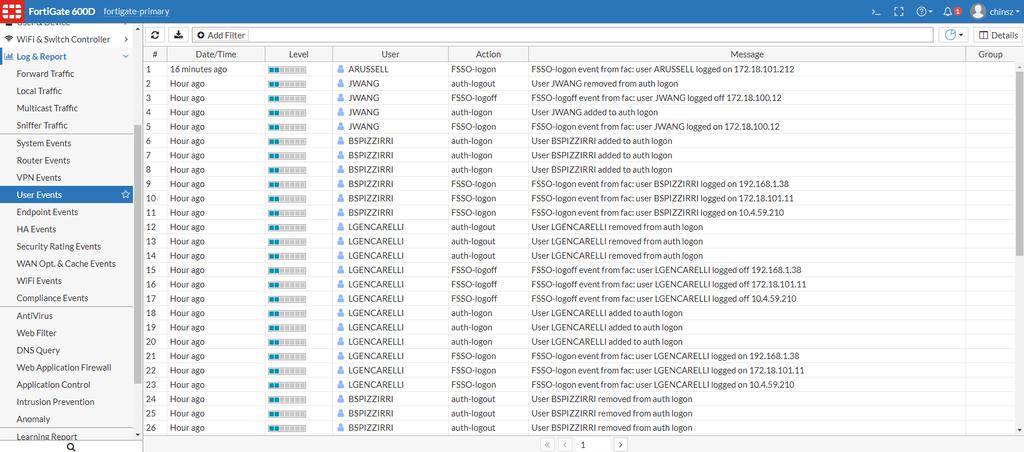Click the level bar in row 1

[x=287, y=69]
